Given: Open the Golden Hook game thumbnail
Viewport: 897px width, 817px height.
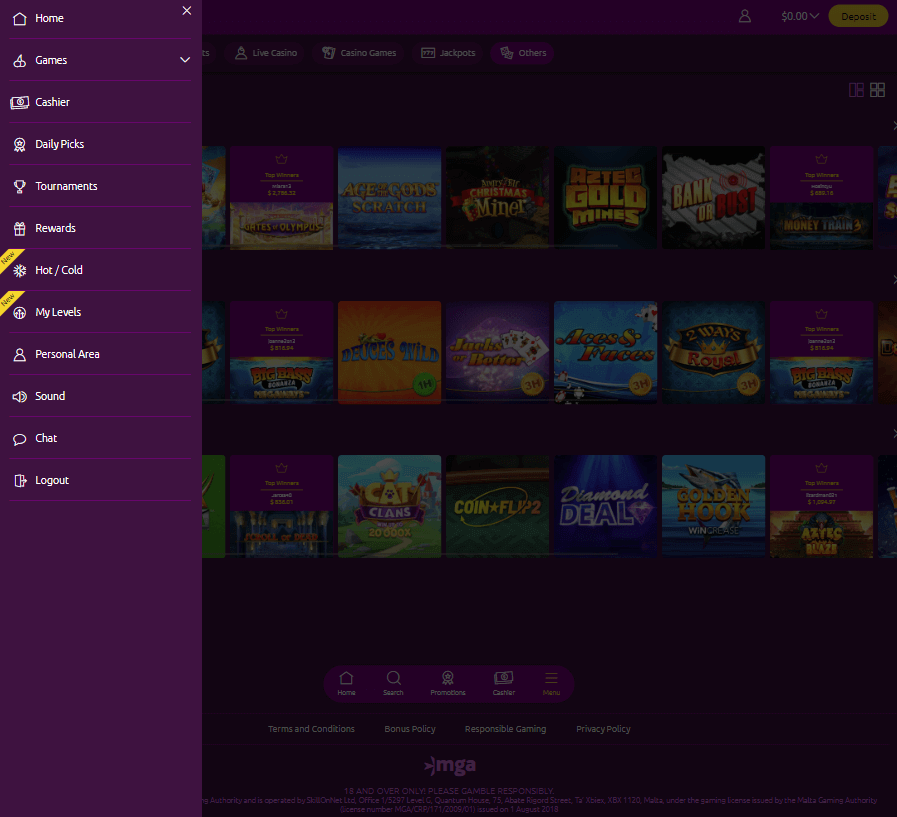Looking at the screenshot, I should [713, 506].
